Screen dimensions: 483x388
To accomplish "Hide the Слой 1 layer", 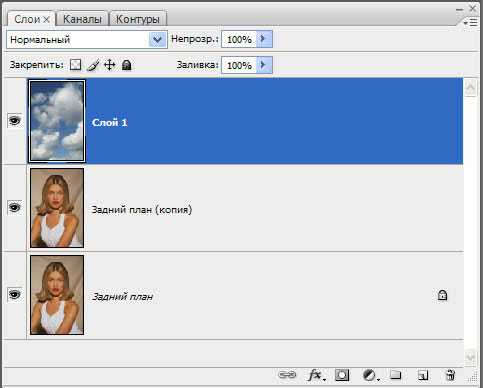I will (14, 120).
